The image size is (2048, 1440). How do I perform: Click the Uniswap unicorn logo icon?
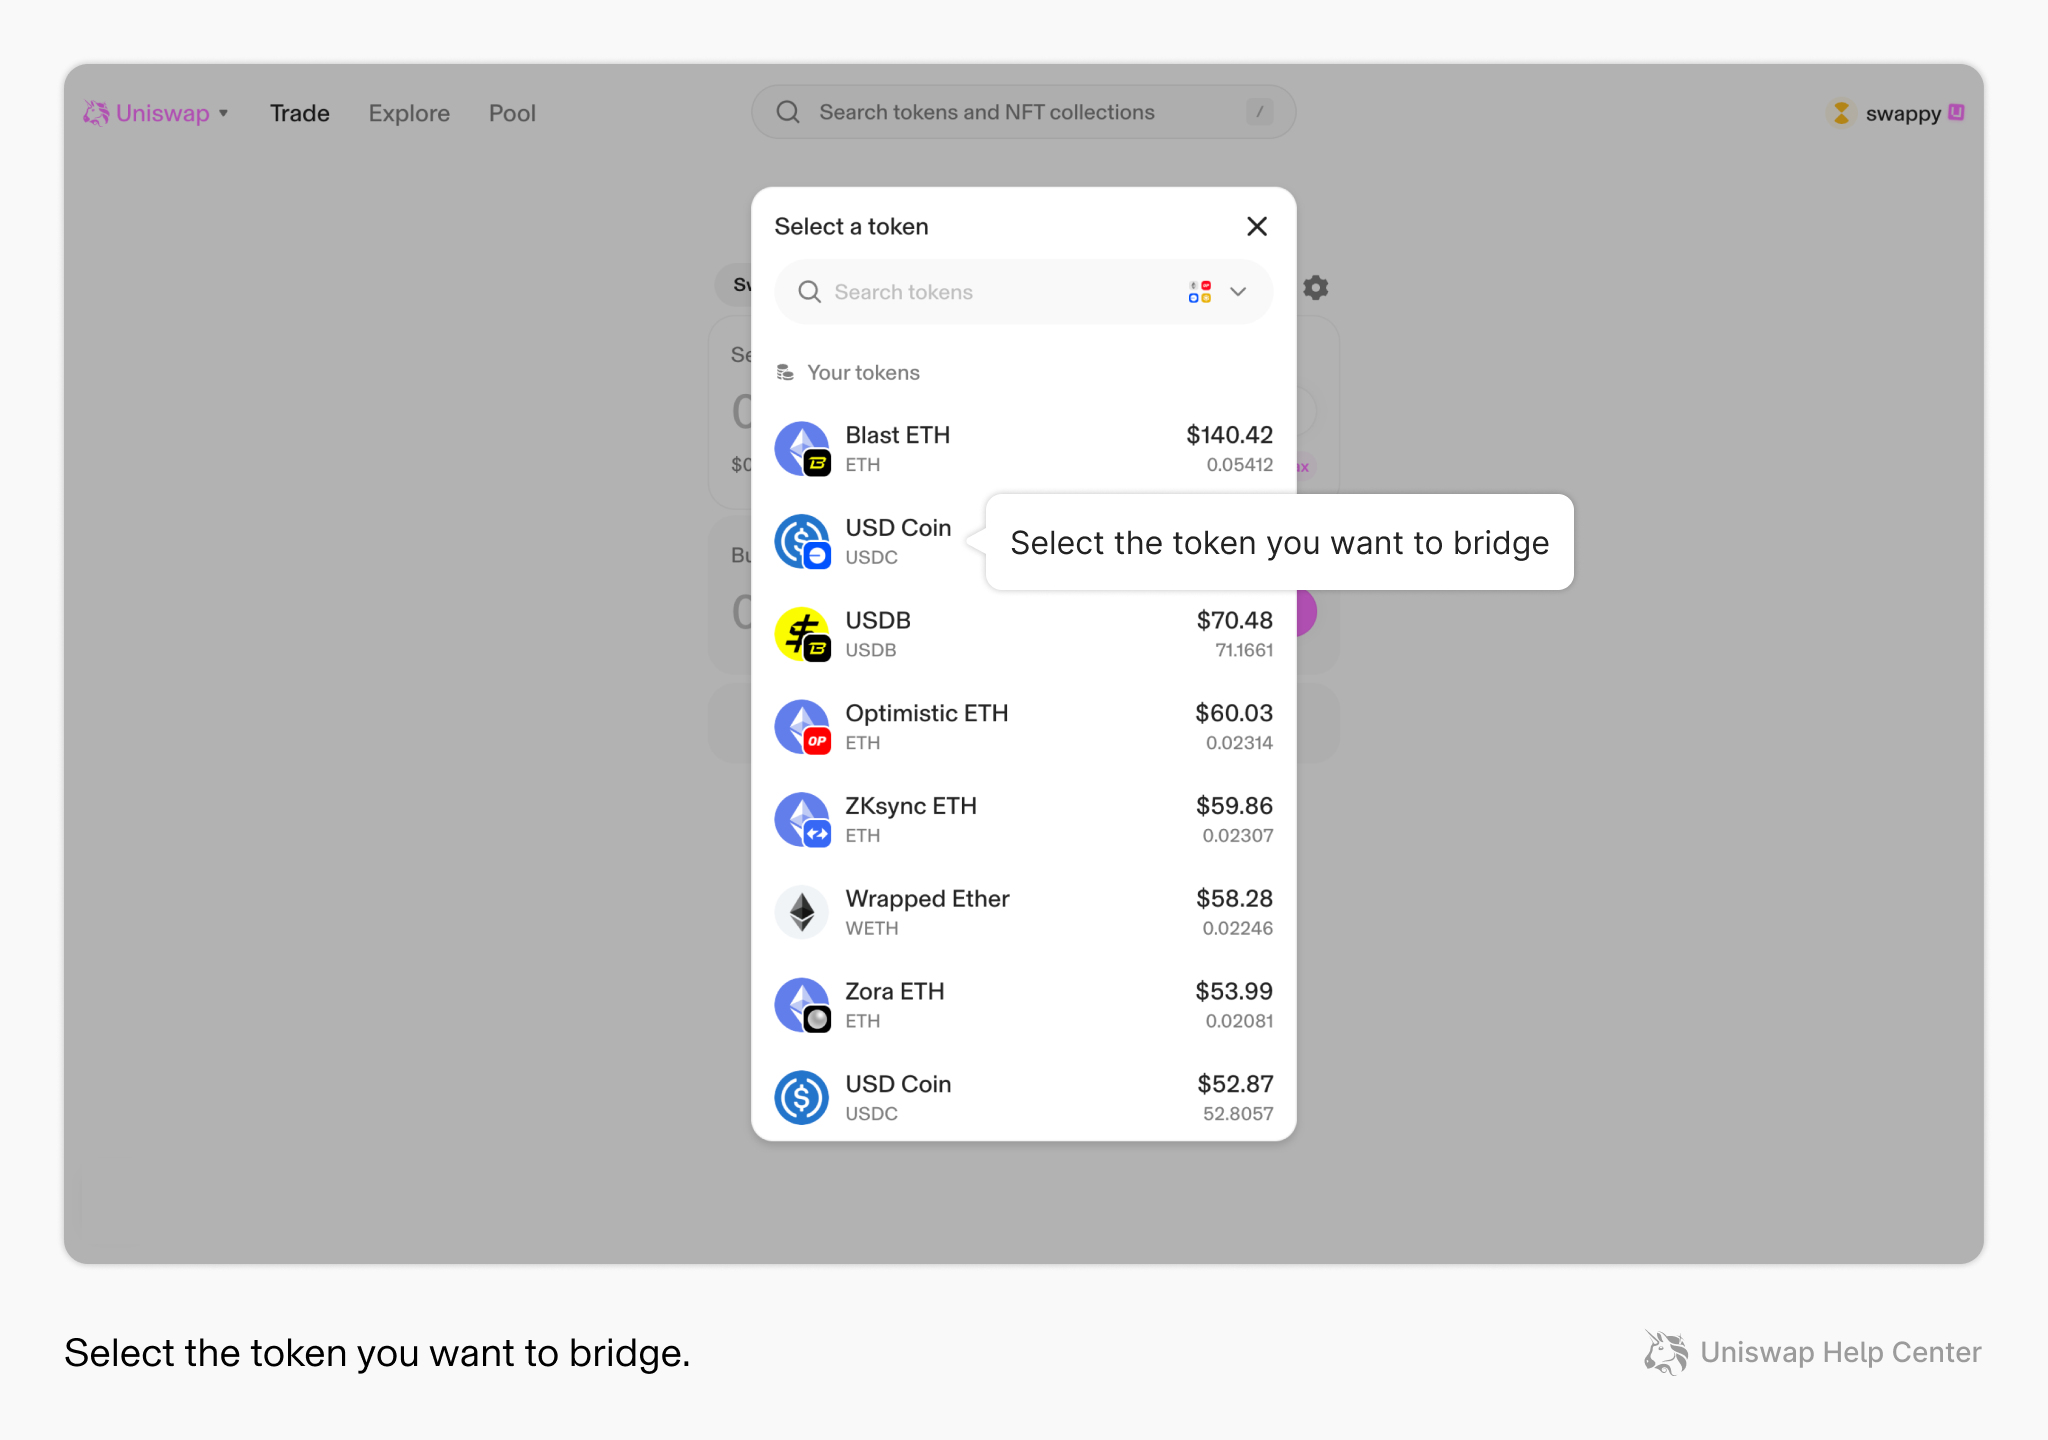[96, 113]
